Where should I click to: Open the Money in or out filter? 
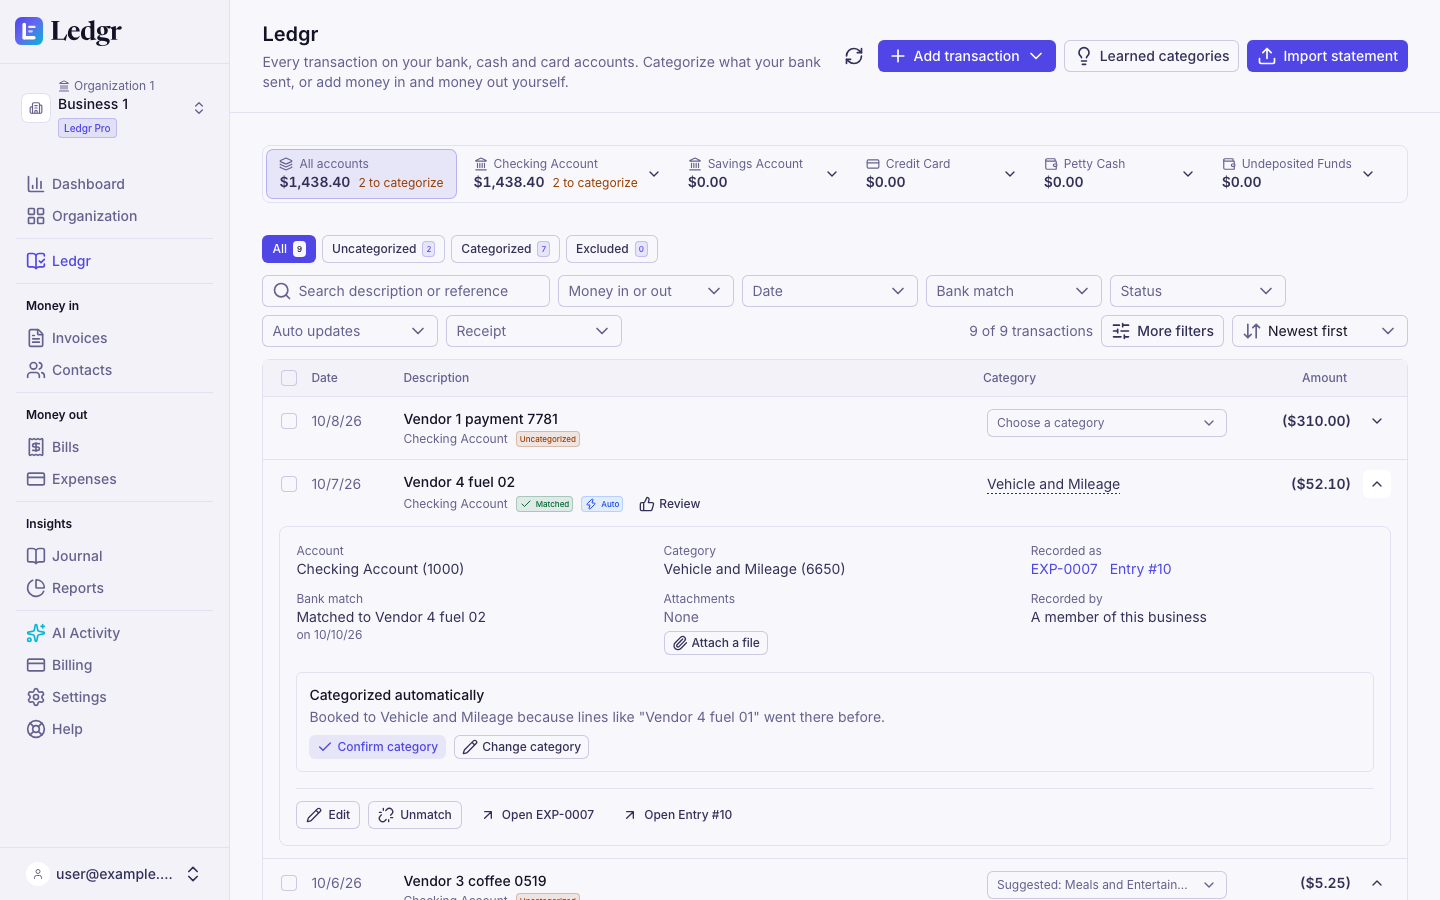click(646, 291)
